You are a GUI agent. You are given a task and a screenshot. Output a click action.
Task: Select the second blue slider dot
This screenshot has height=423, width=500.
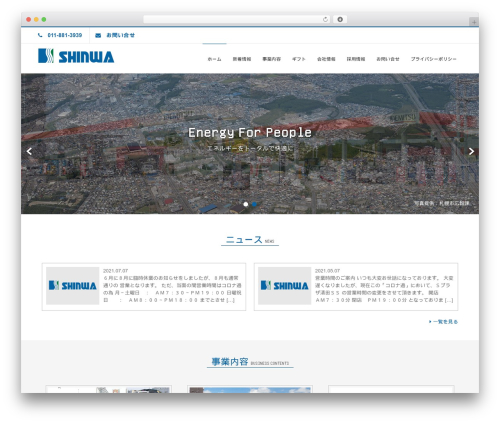(254, 204)
